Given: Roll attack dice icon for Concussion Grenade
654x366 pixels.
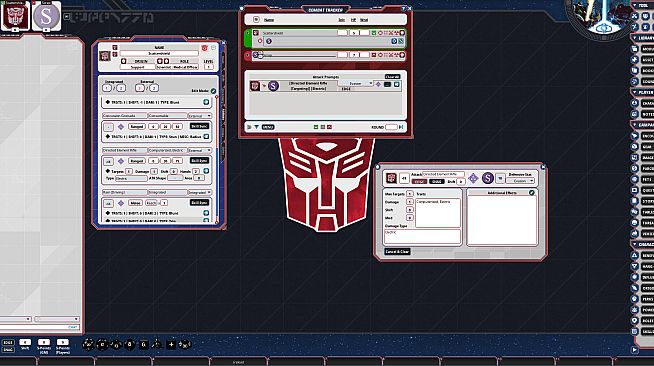Looking at the screenshot, I should tap(121, 126).
